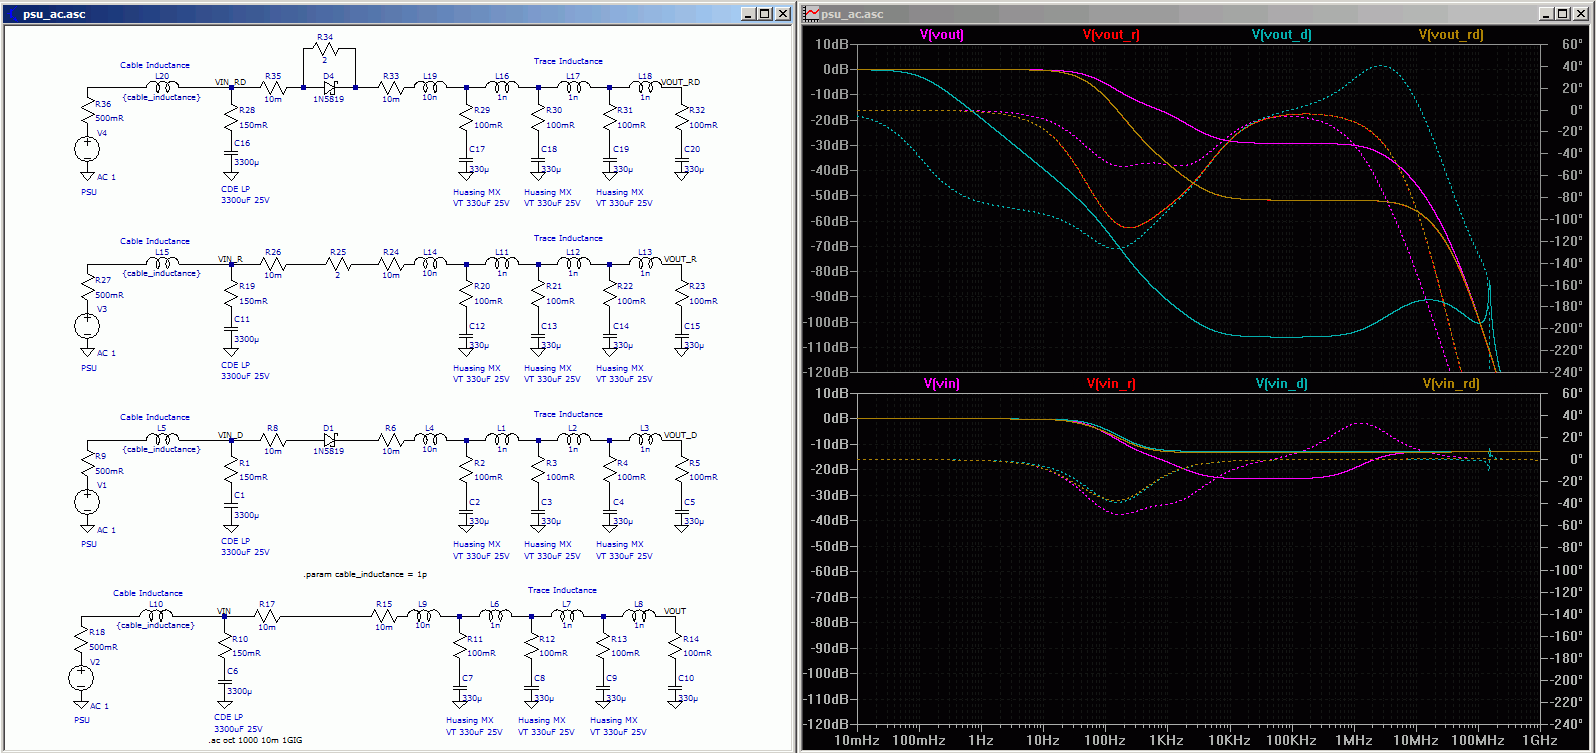The image size is (1596, 753).
Task: Select the V(vout_rd) trace label
Action: [1451, 35]
